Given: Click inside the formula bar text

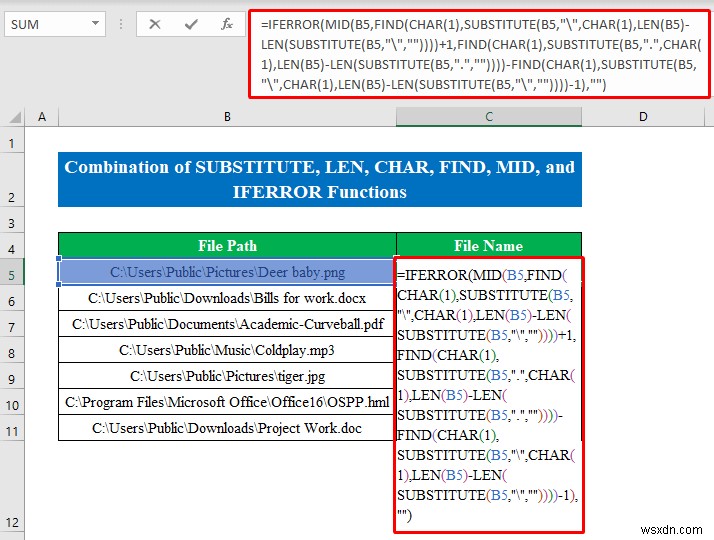Looking at the screenshot, I should tap(479, 54).
